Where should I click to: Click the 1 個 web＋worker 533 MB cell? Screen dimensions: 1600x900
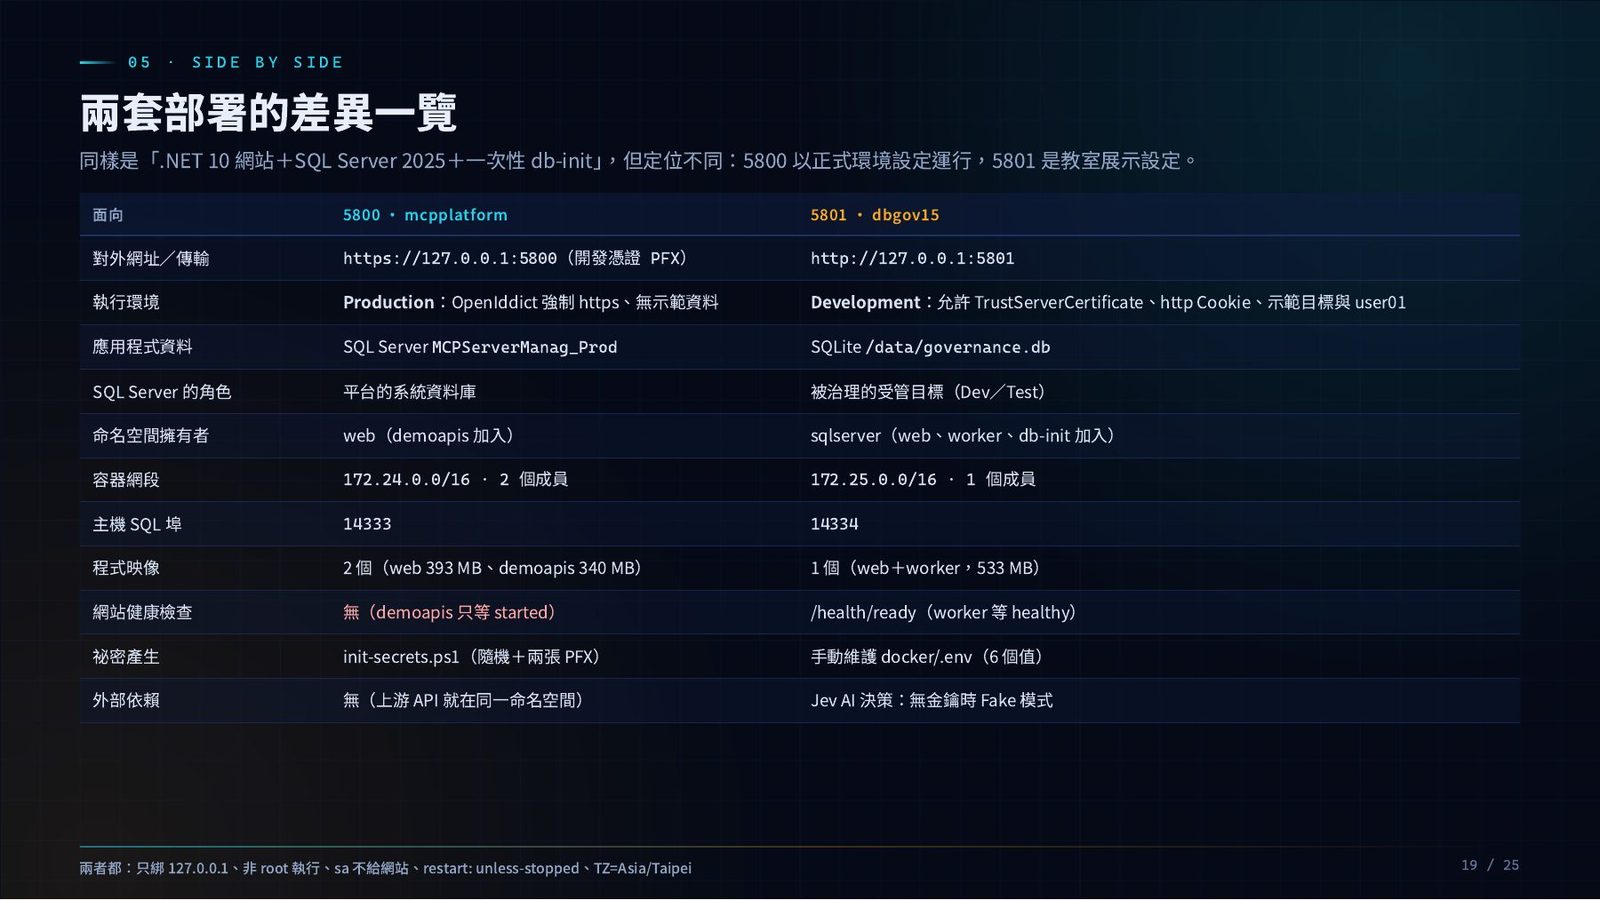(x=927, y=568)
